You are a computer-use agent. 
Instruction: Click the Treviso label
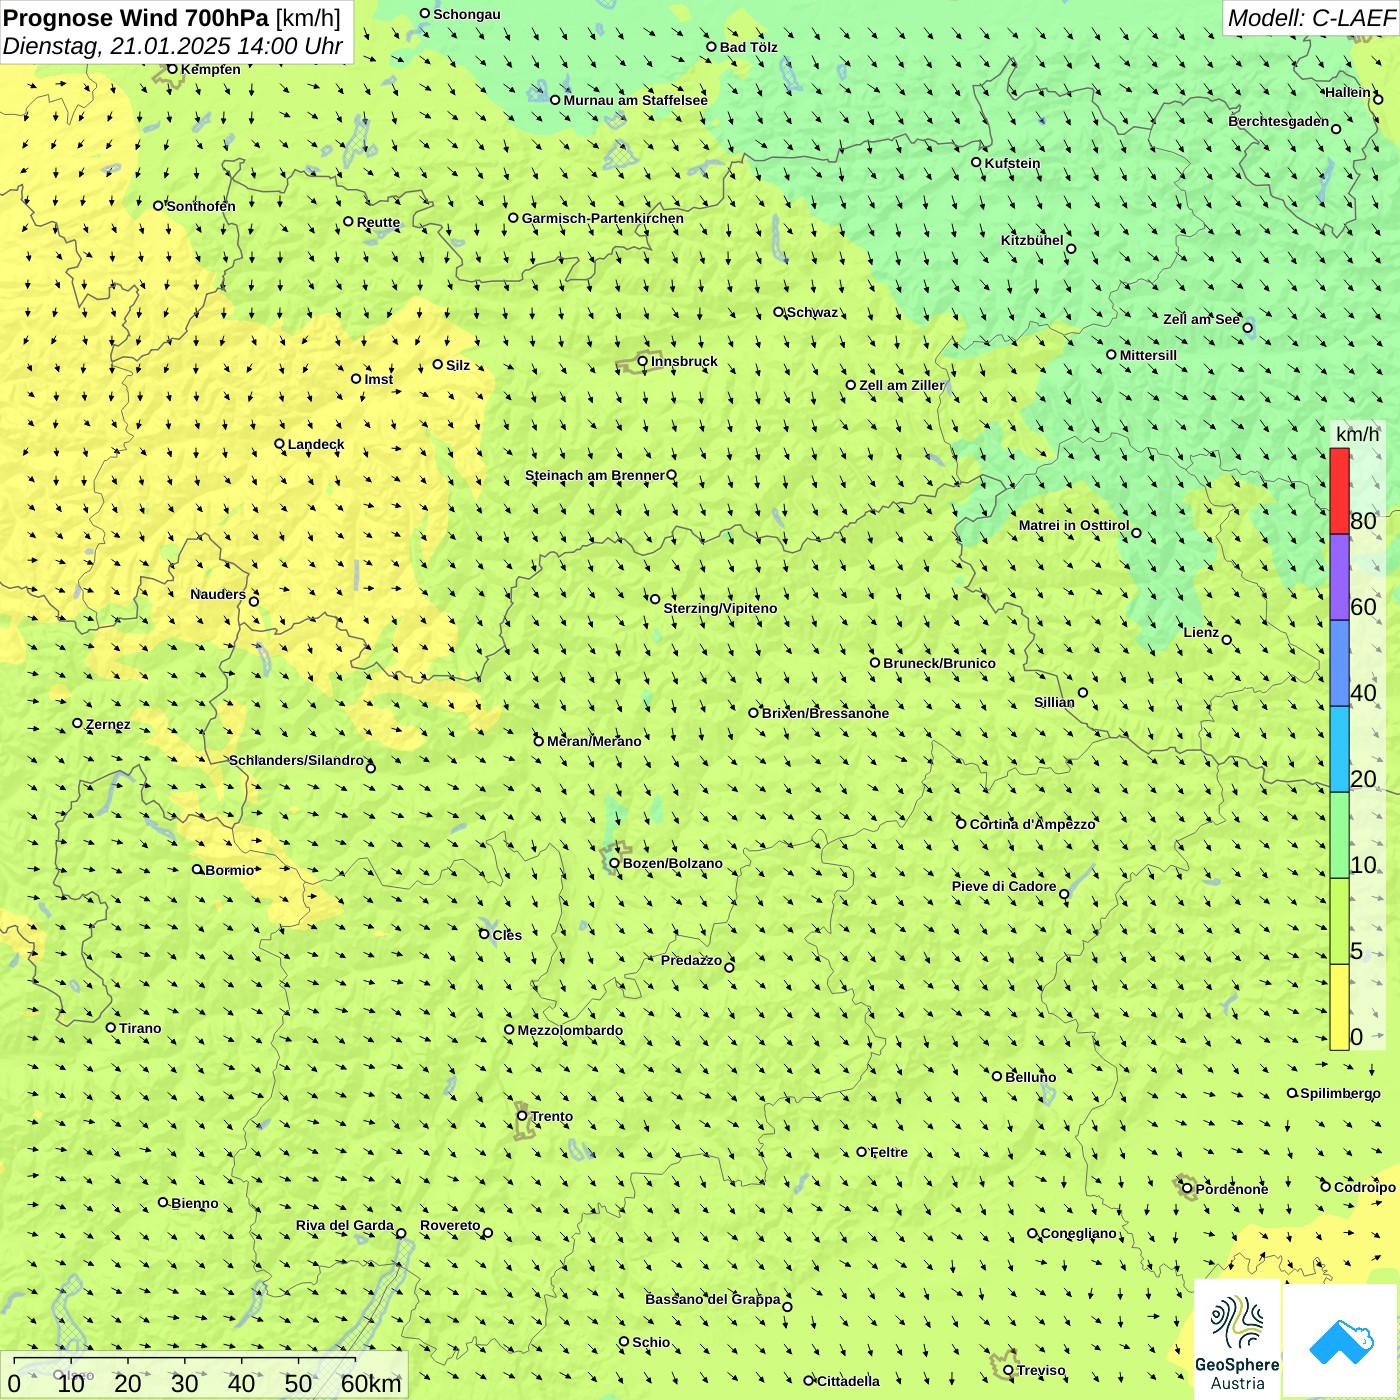1041,1370
